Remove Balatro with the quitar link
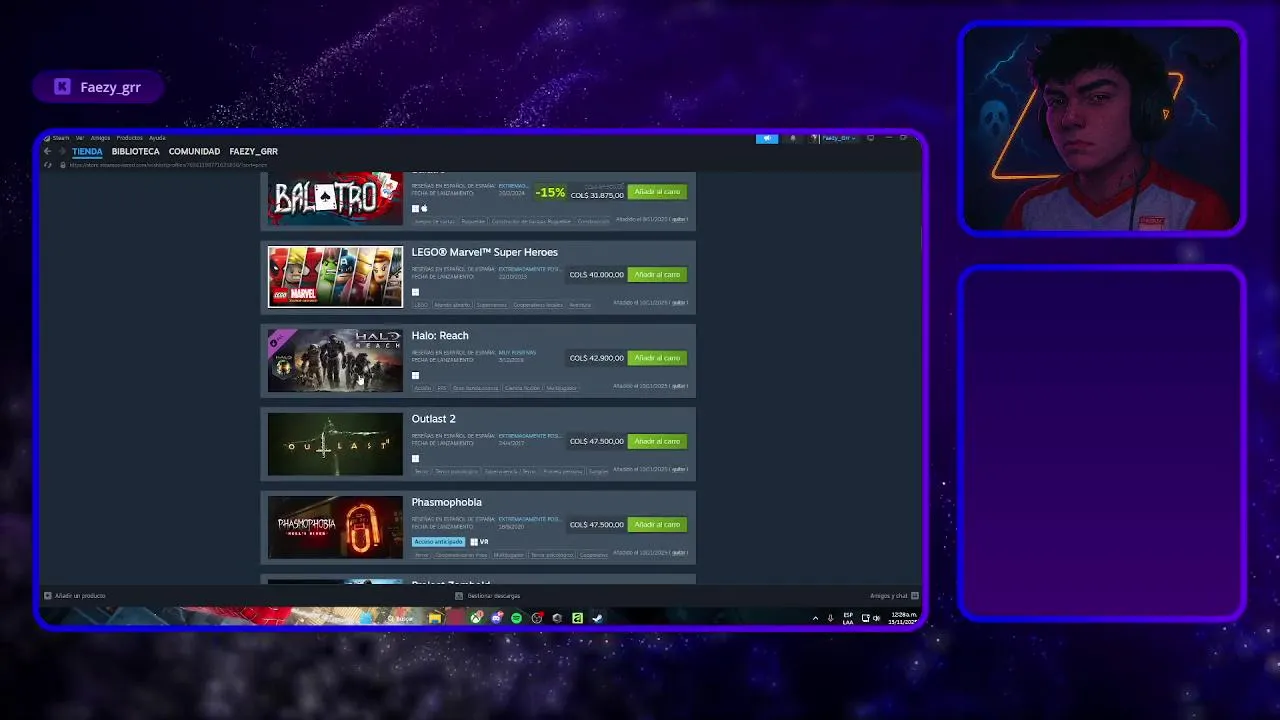Viewport: 1280px width, 720px height. (x=679, y=219)
